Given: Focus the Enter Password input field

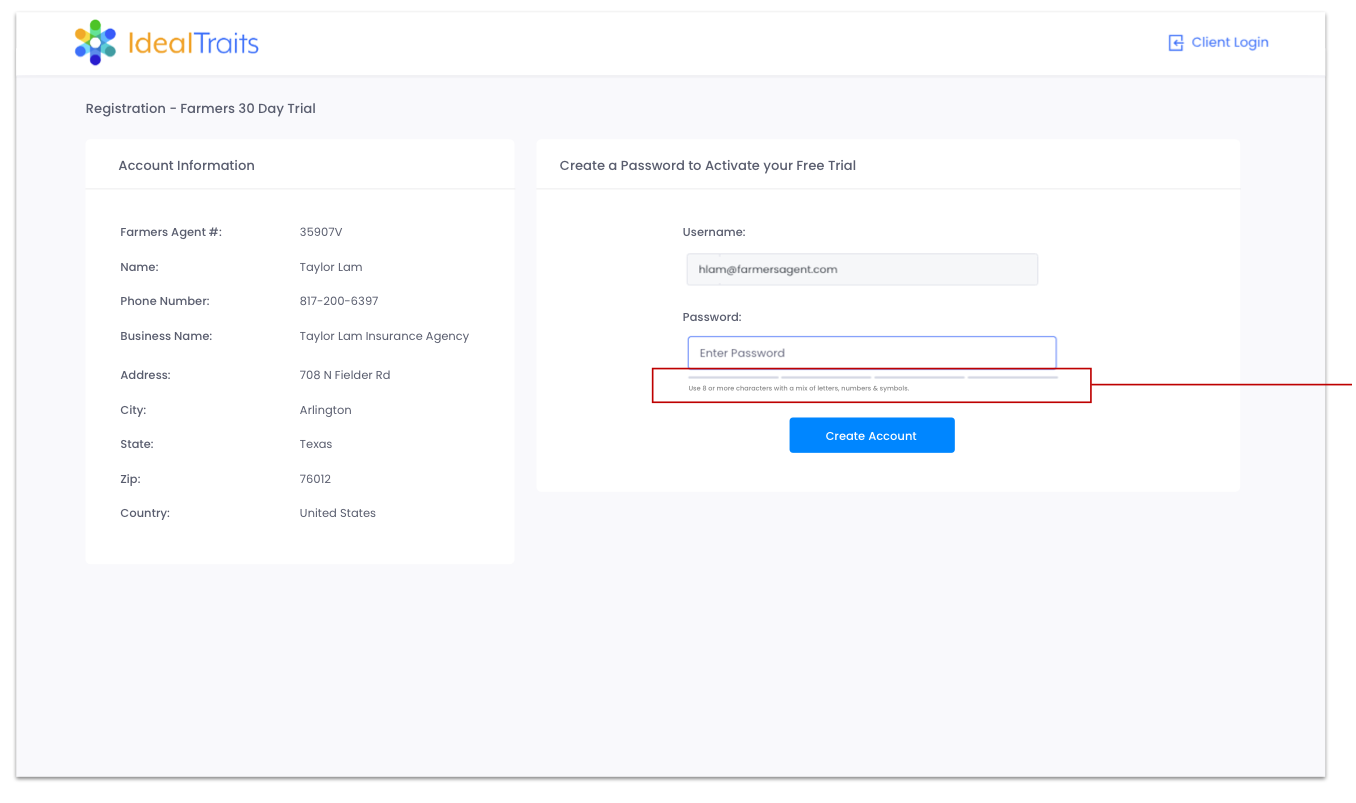Looking at the screenshot, I should pos(871,353).
